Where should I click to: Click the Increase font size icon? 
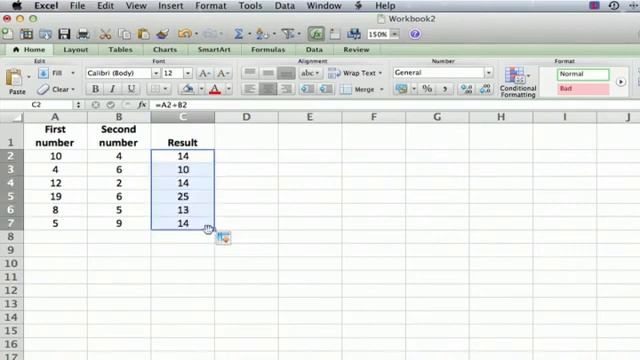(x=204, y=73)
